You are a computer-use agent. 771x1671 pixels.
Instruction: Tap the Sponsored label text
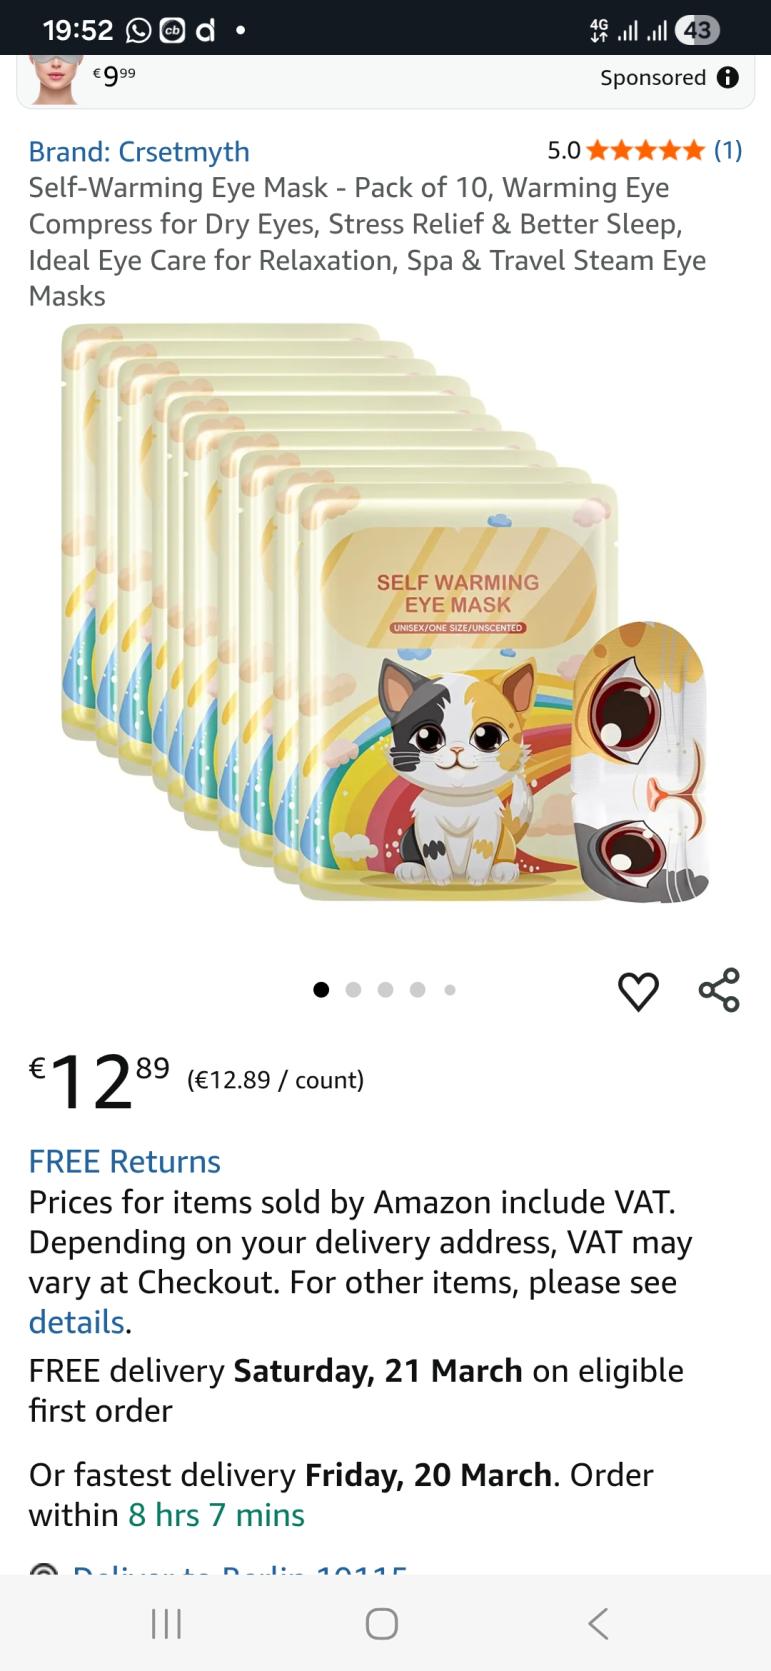click(653, 78)
